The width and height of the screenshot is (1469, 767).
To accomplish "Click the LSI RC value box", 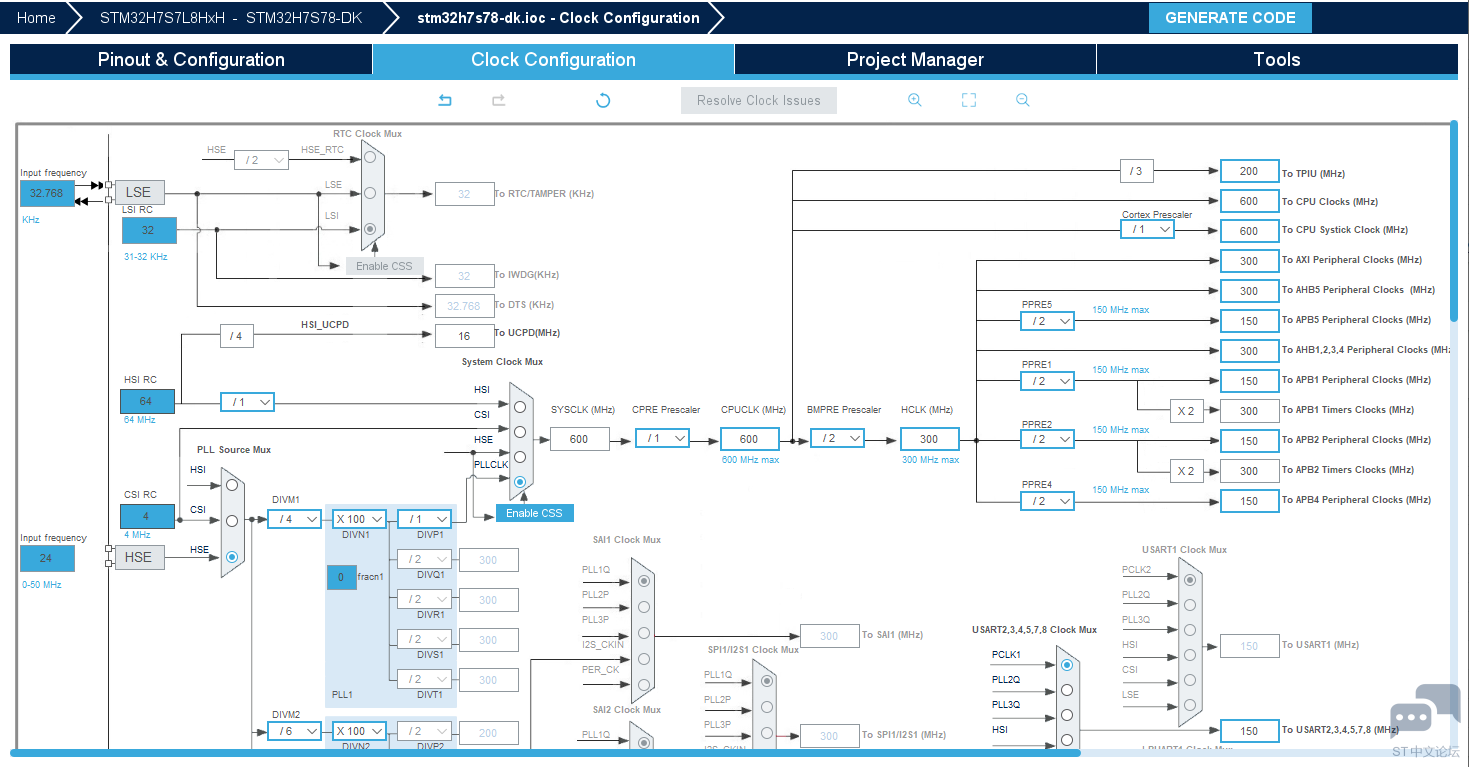I will (149, 230).
